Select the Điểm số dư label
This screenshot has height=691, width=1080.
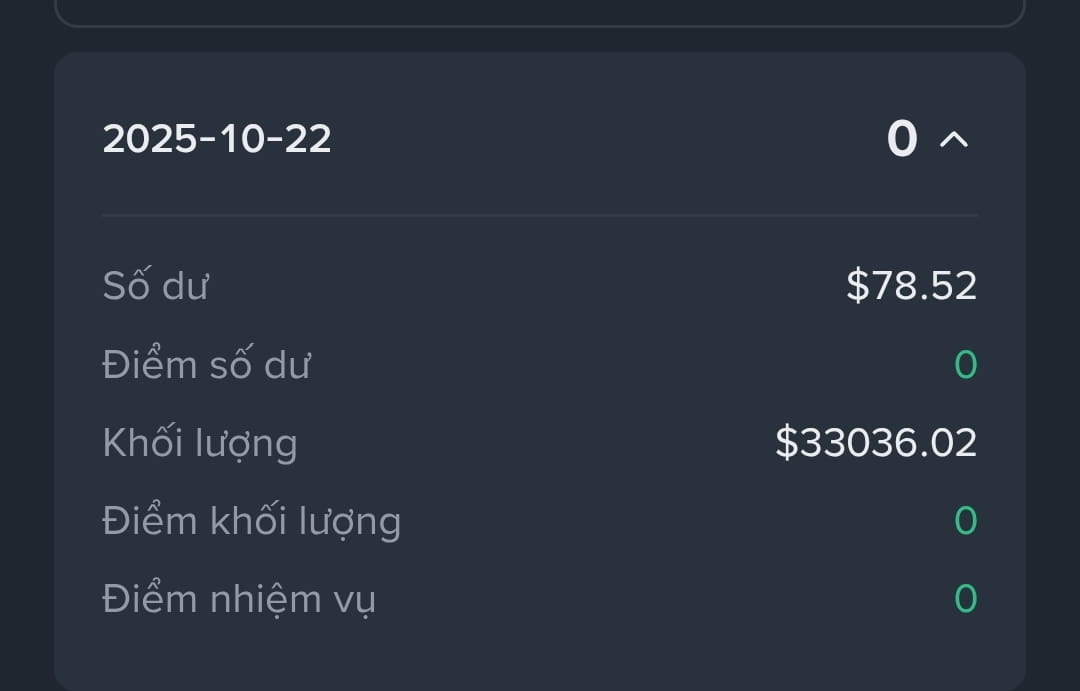pos(207,364)
